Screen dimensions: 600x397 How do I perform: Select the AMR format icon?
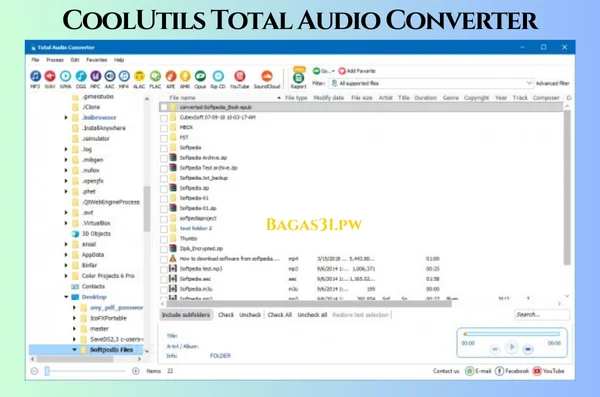click(x=185, y=76)
